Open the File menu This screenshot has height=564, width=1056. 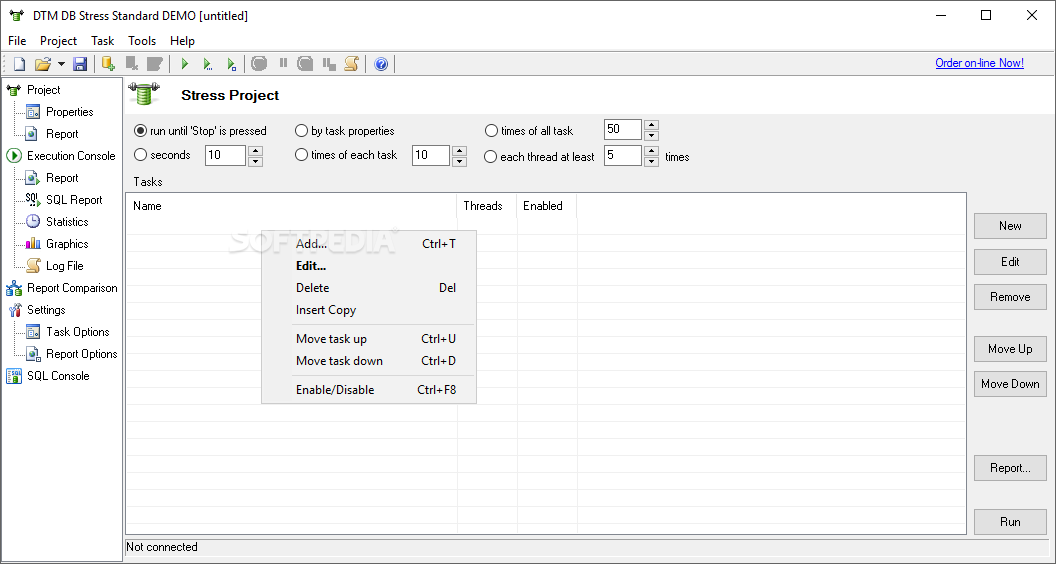click(17, 41)
